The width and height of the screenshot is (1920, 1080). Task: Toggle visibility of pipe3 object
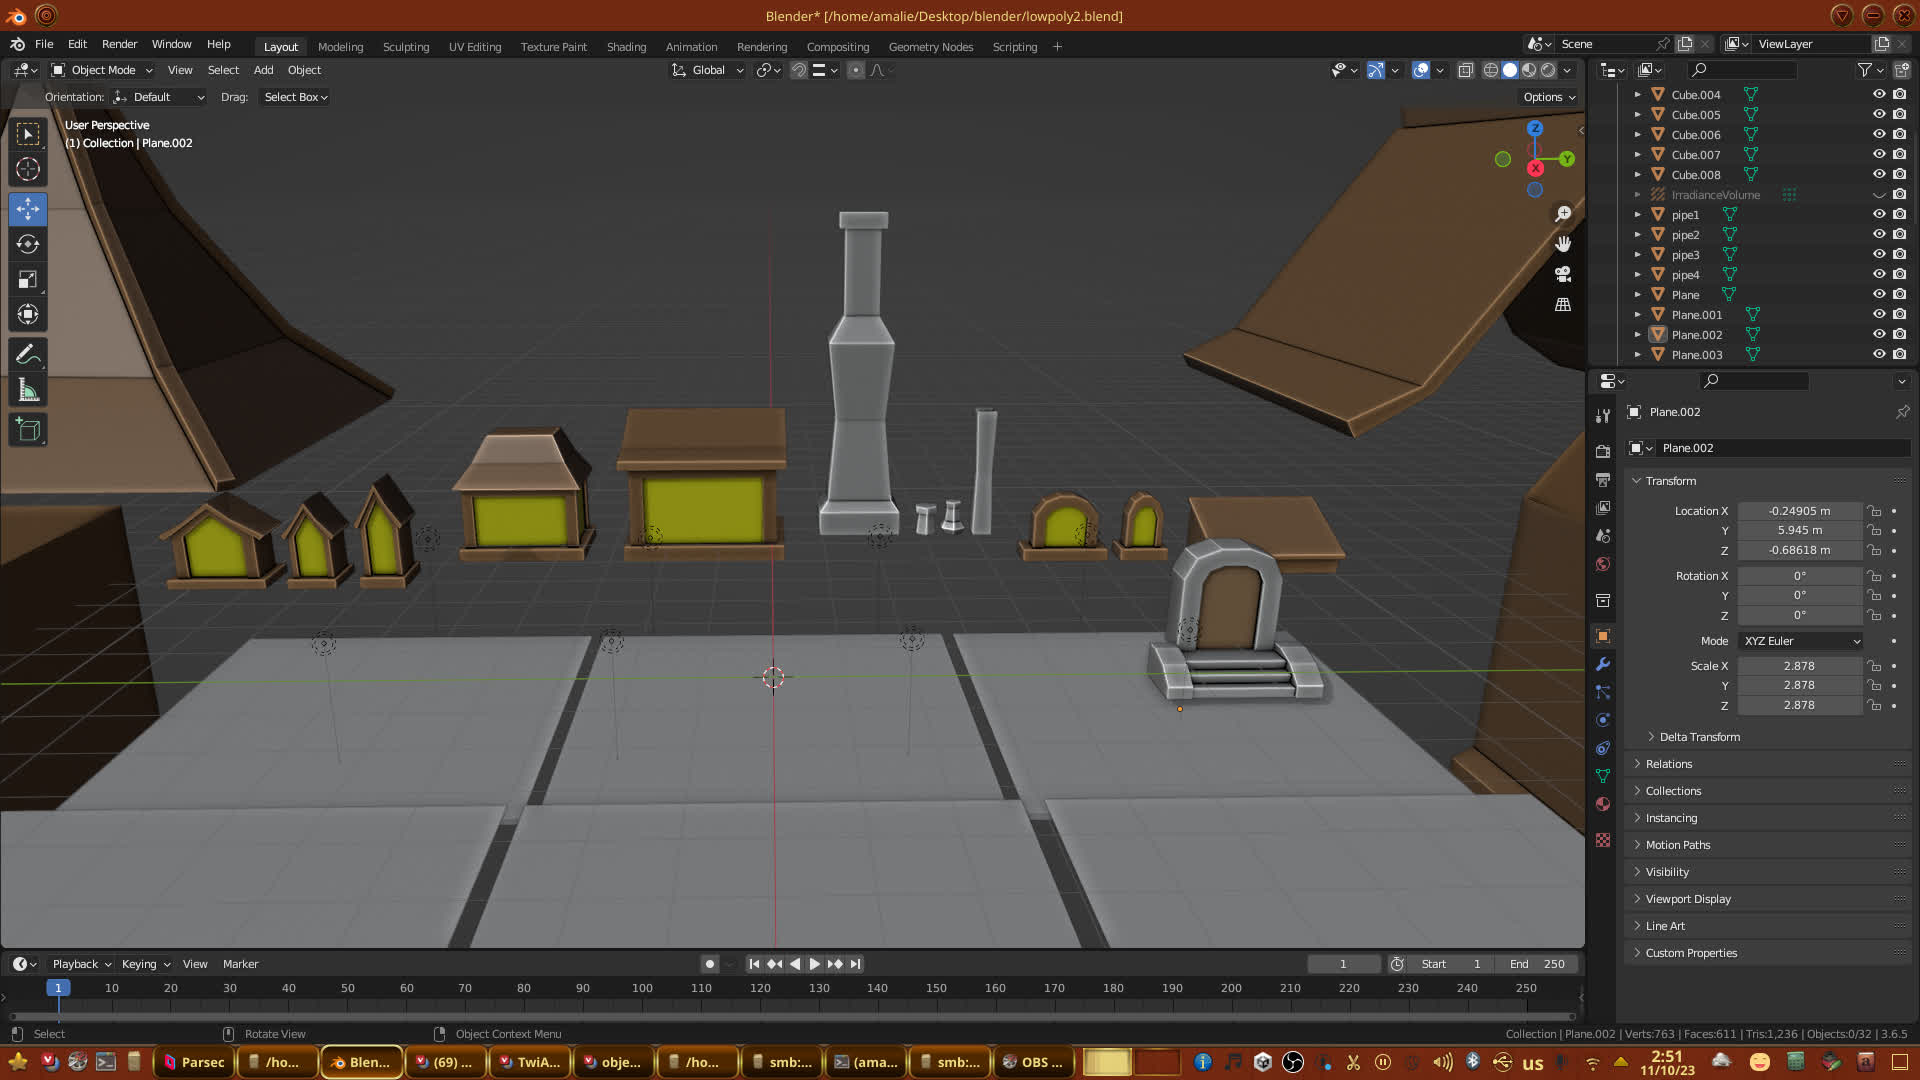pyautogui.click(x=1879, y=254)
